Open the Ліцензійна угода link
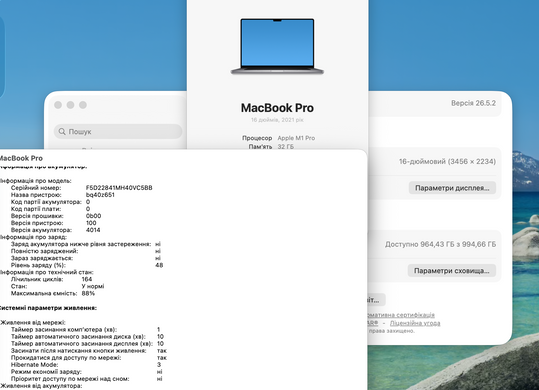This screenshot has height=390, width=539. point(415,323)
